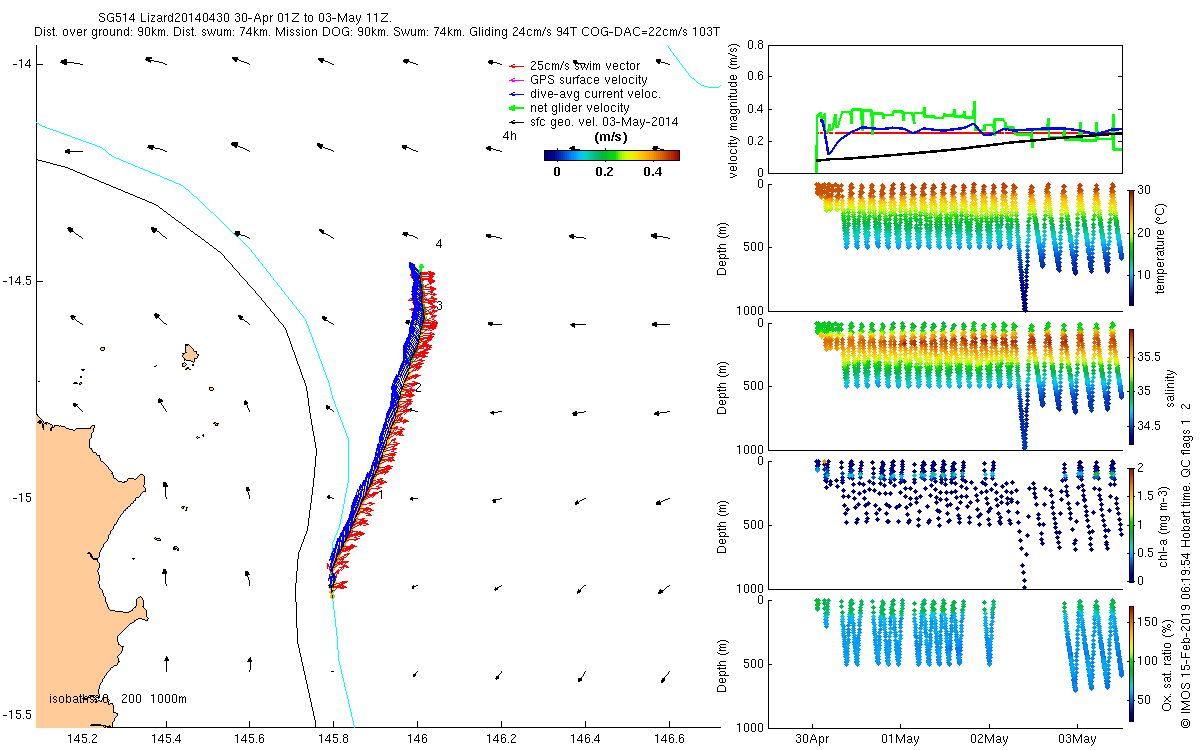
Task: Click the '-15' latitude tick on the map
Action: click(21, 498)
